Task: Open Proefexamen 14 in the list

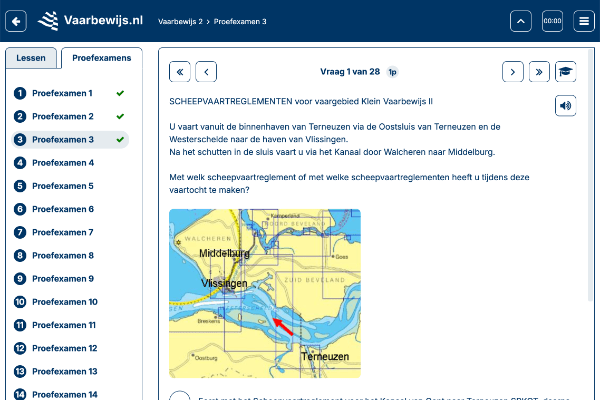Action: coord(70,394)
